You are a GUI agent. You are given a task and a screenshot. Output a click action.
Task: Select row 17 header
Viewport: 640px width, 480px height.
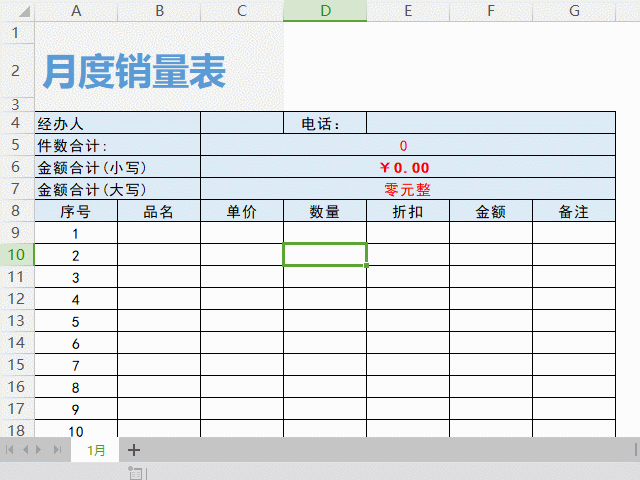pos(16,409)
